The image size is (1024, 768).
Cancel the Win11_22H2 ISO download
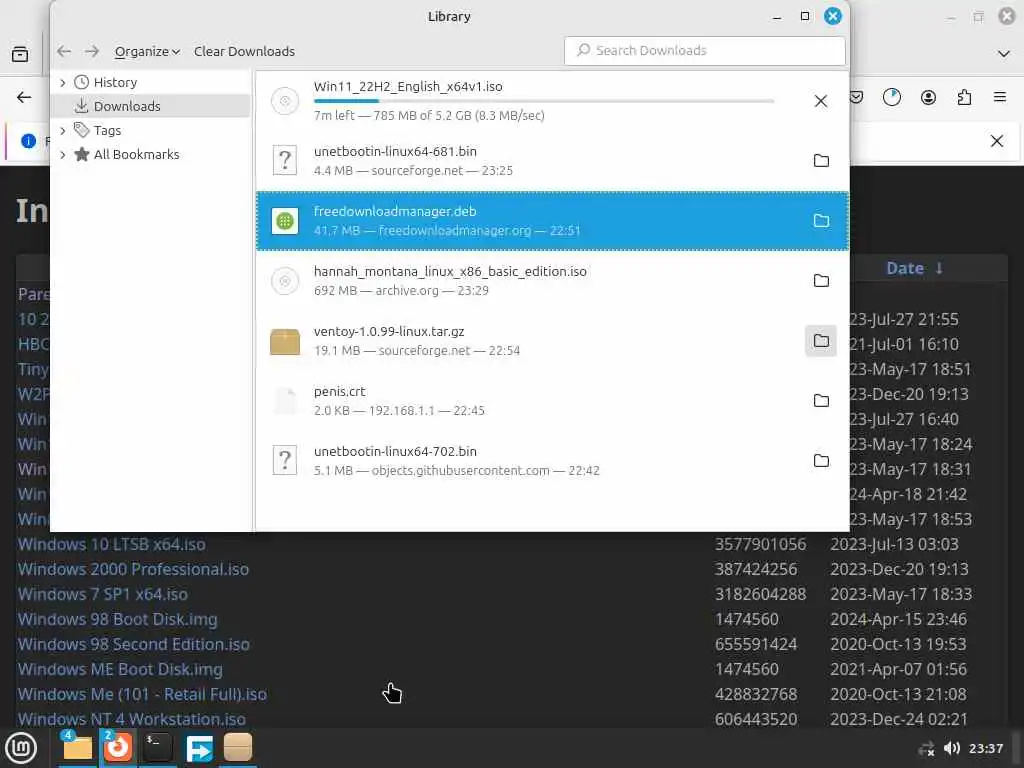pyautogui.click(x=821, y=101)
